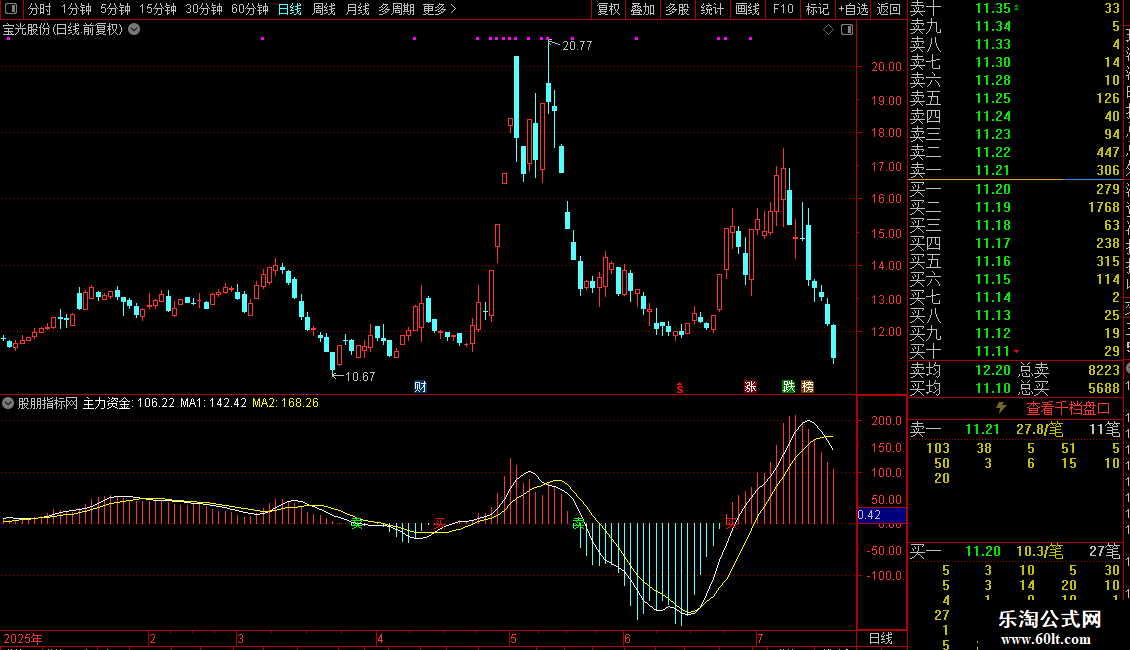
Task: Click month 4 marker on timeline
Action: [380, 638]
